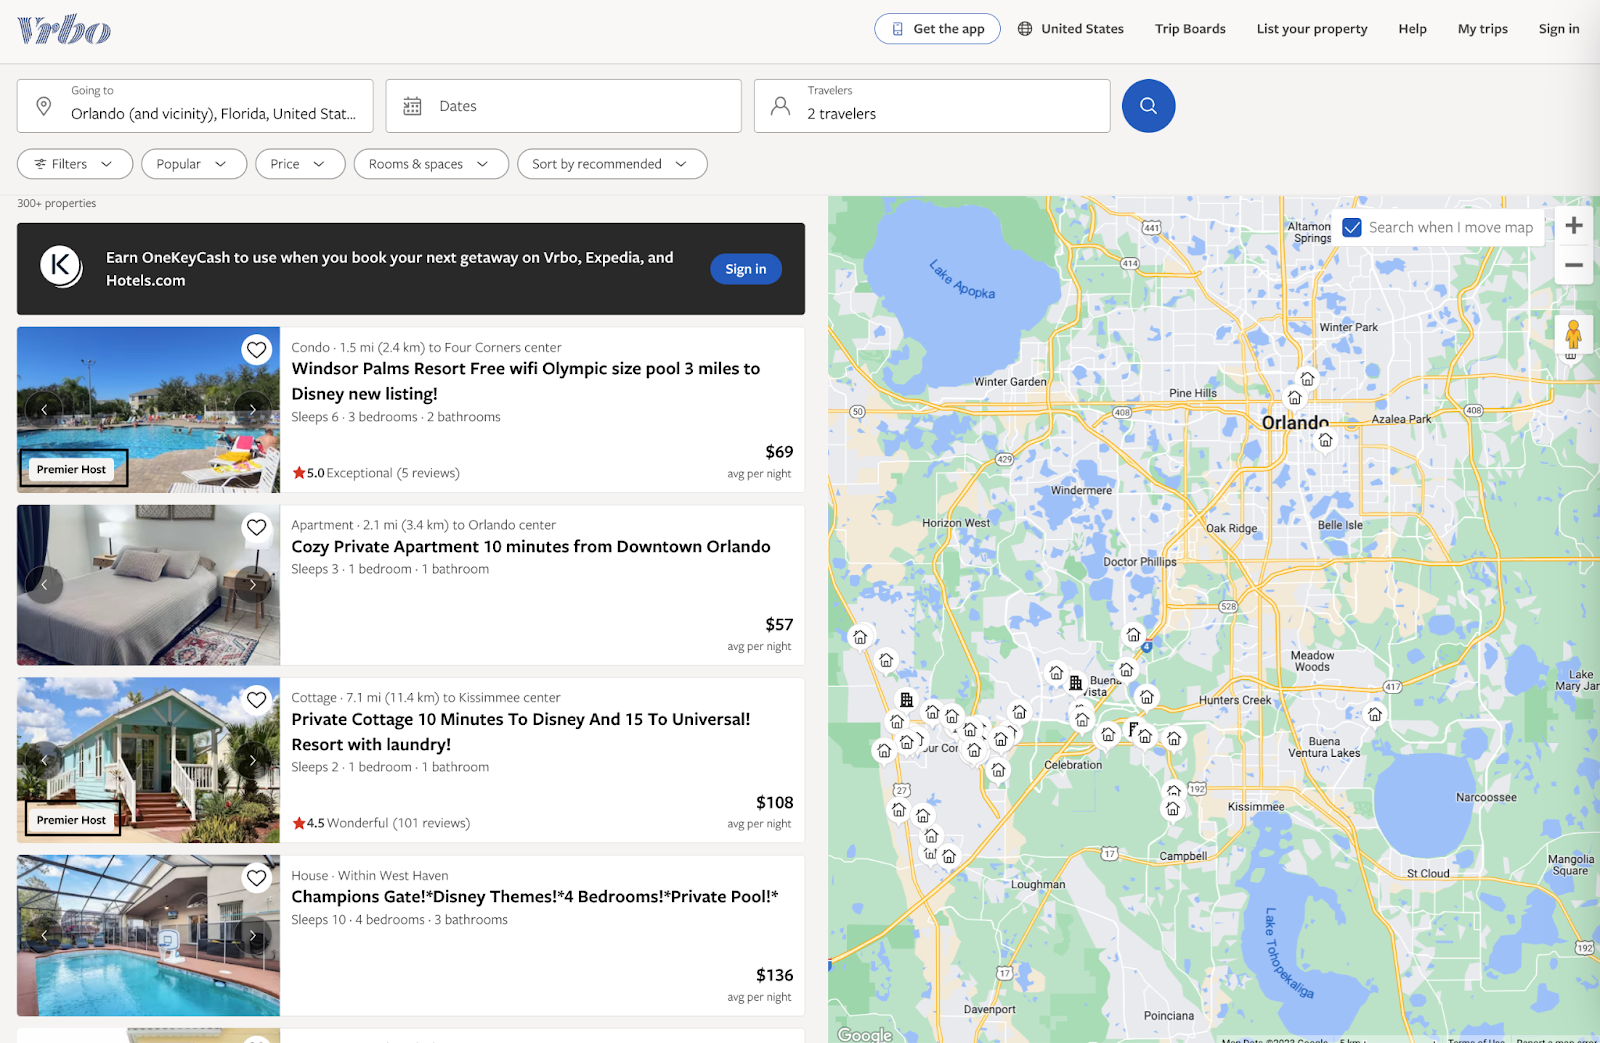Screen dimensions: 1600x1043
Task: Open the Filters dropdown
Action: coord(75,164)
